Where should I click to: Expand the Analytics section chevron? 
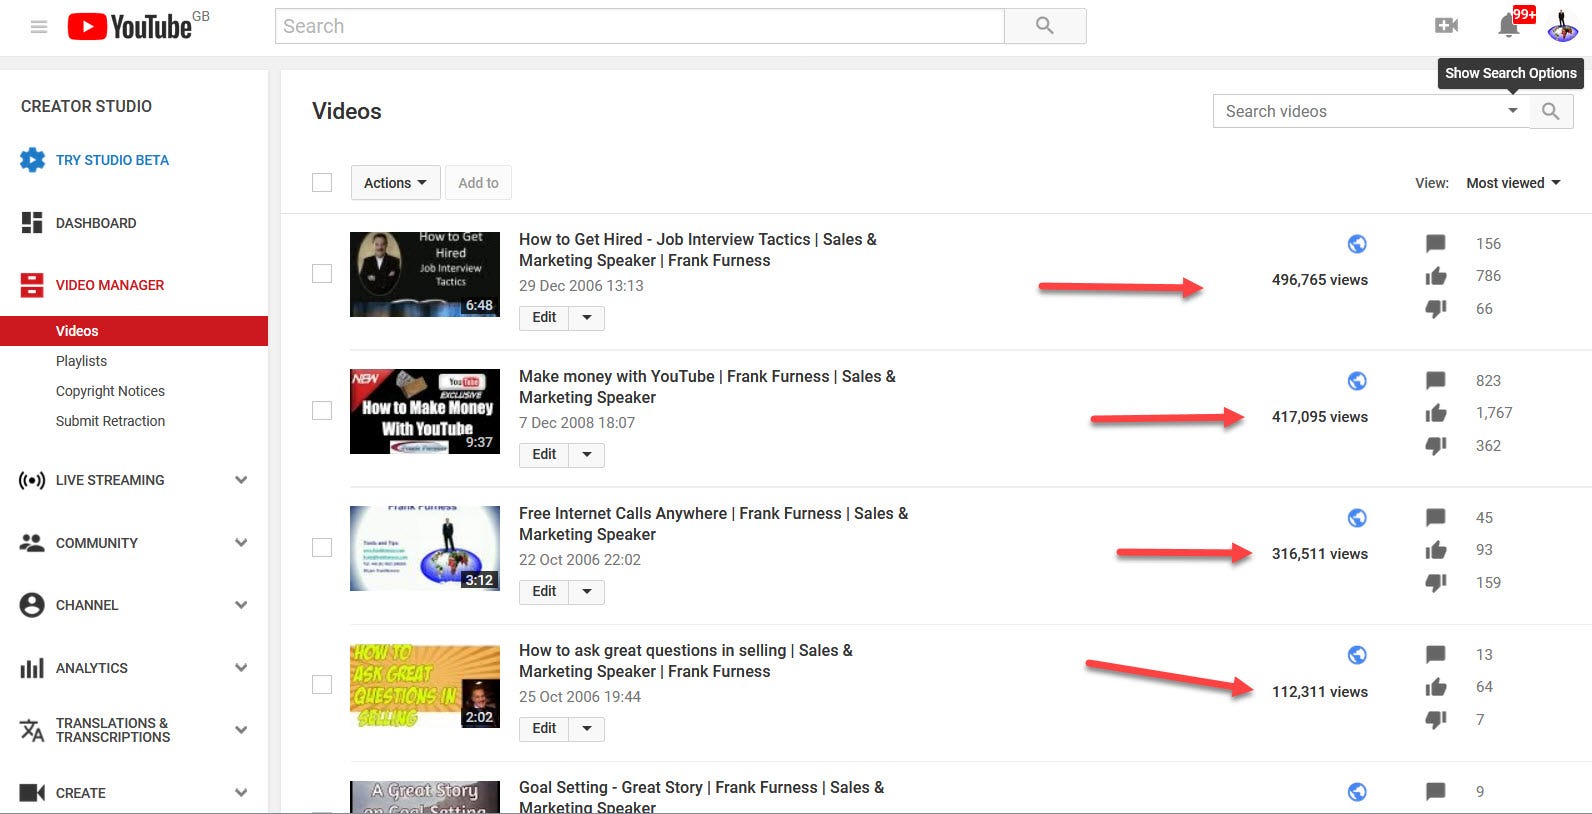click(x=241, y=668)
